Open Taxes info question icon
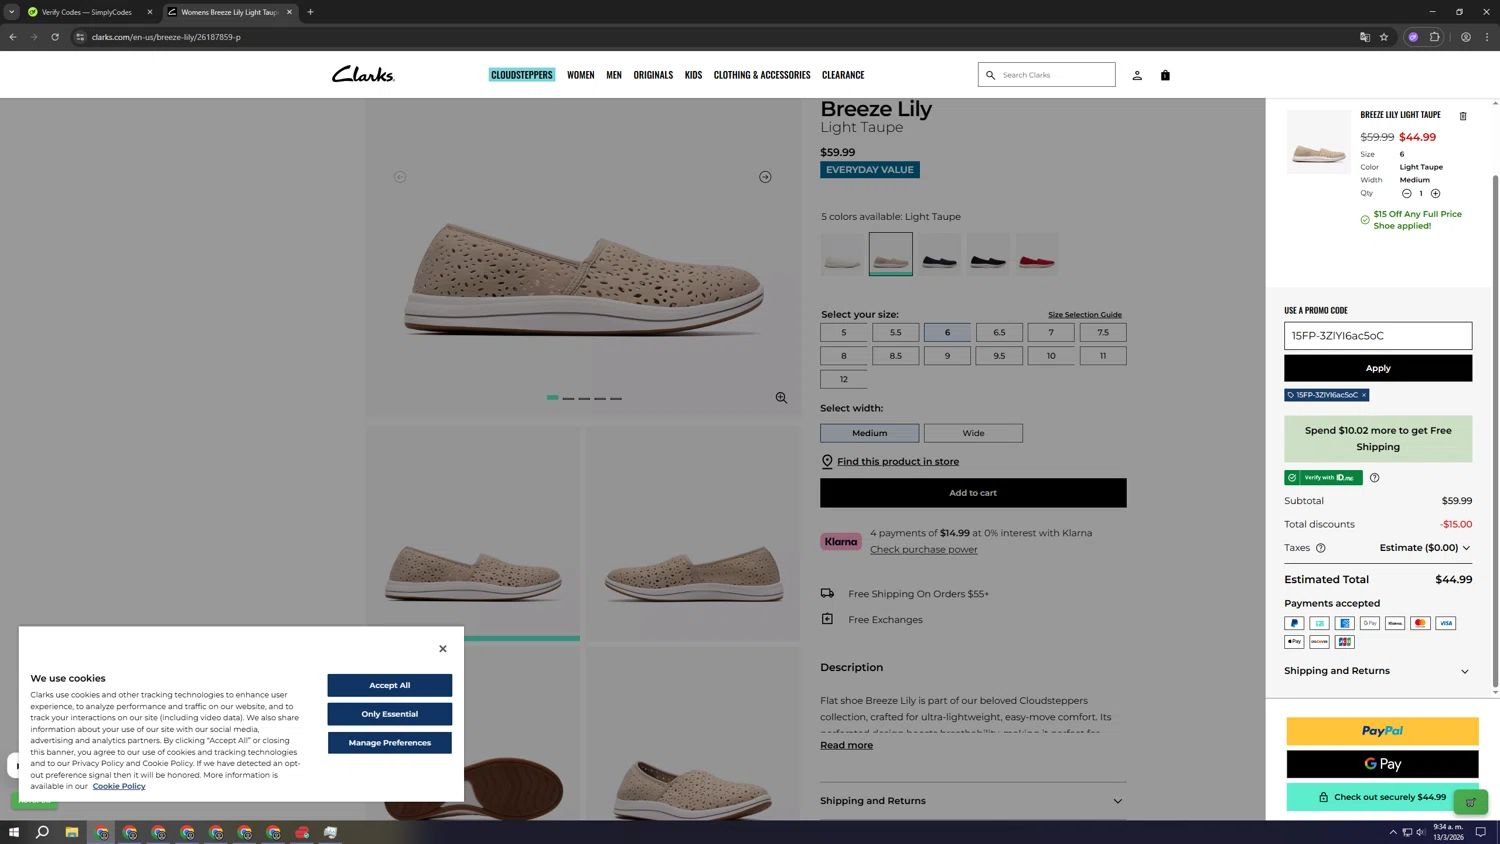This screenshot has height=844, width=1500. [1320, 548]
